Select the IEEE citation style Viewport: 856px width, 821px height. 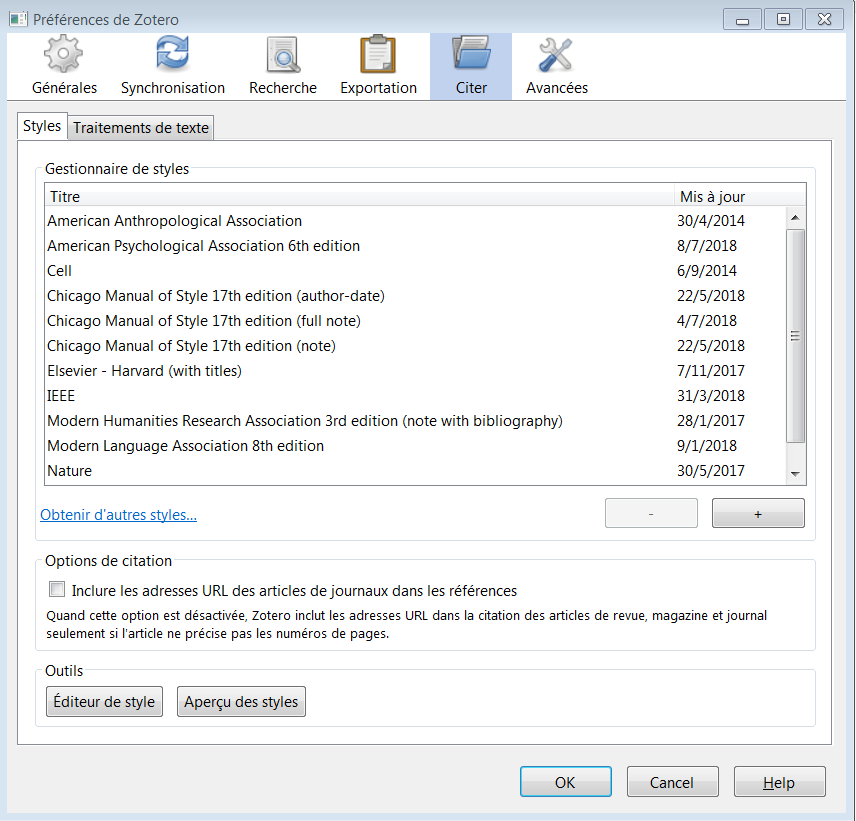61,396
